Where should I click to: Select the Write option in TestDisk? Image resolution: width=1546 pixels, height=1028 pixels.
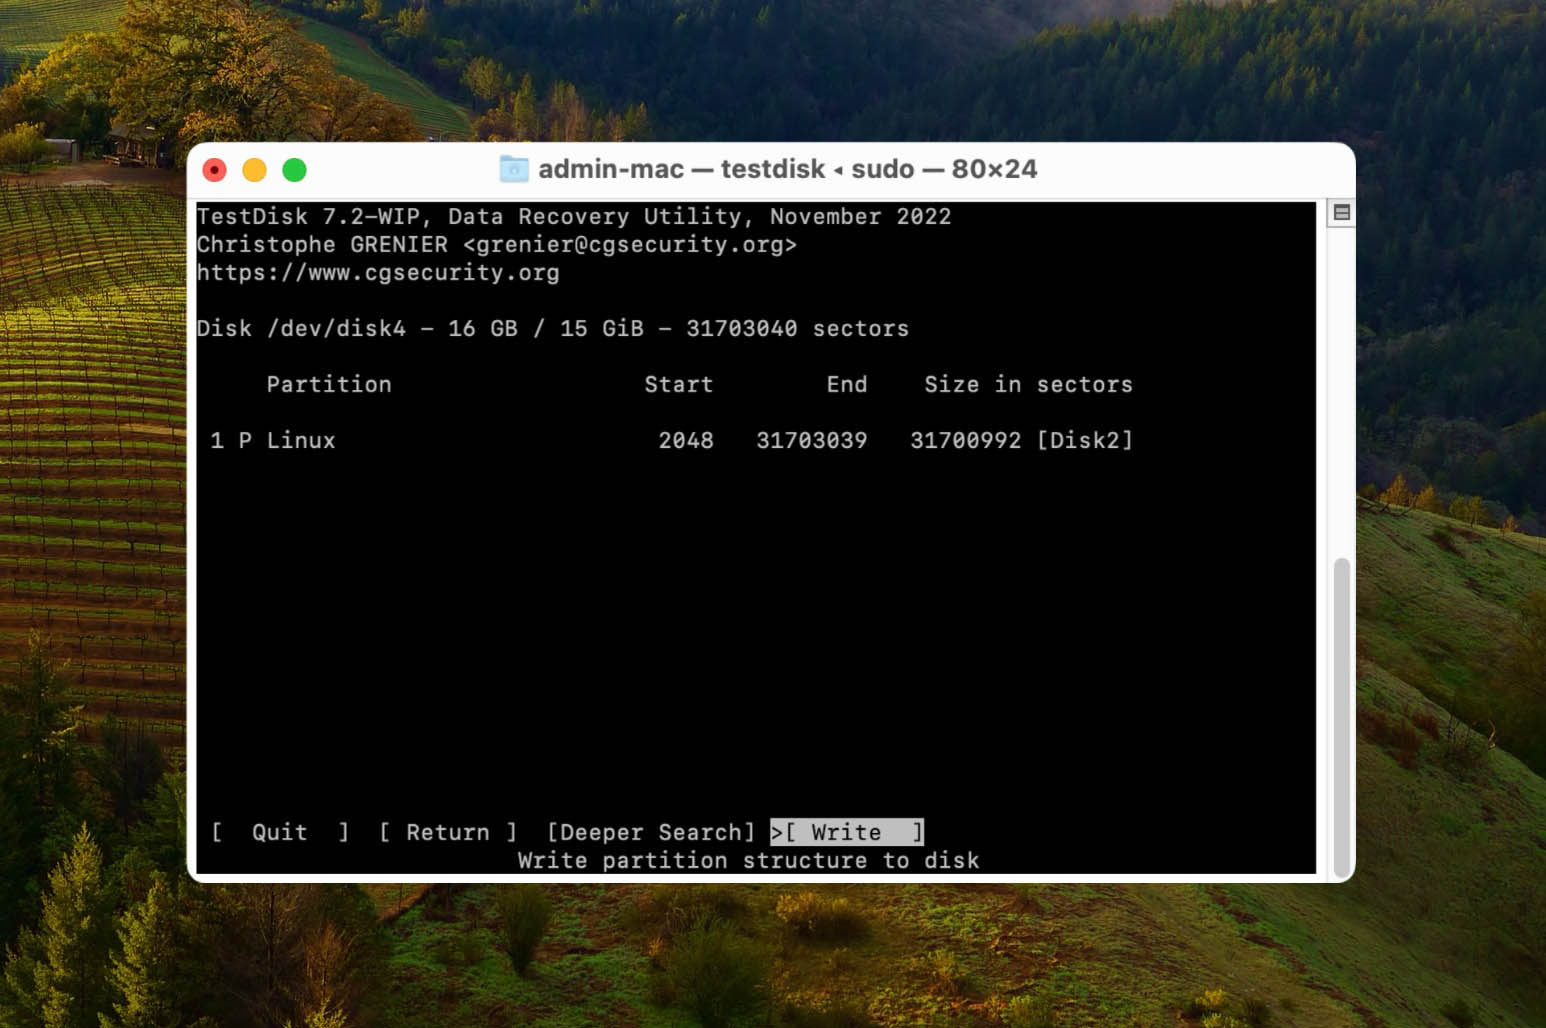(x=845, y=832)
